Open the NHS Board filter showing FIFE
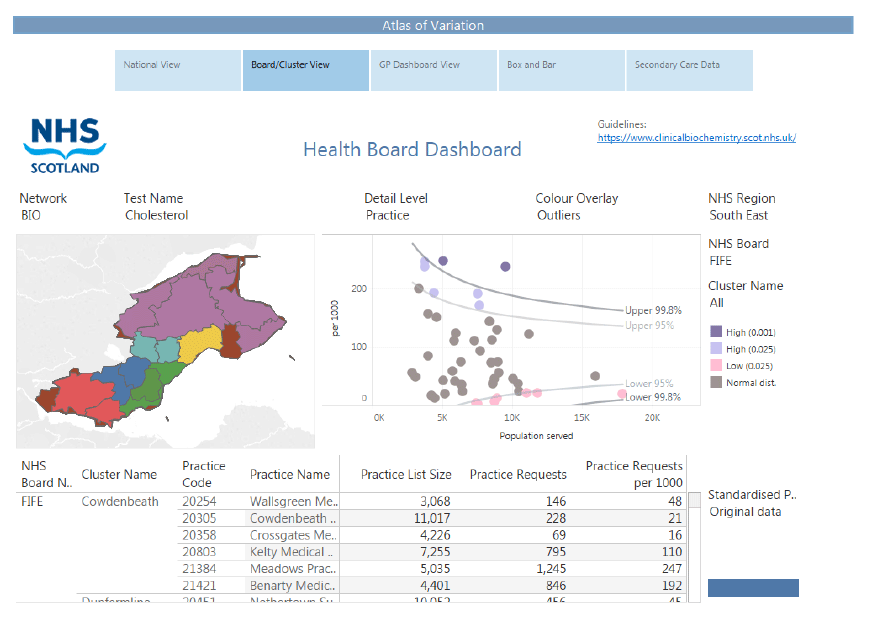This screenshot has height=622, width=869. click(x=720, y=261)
